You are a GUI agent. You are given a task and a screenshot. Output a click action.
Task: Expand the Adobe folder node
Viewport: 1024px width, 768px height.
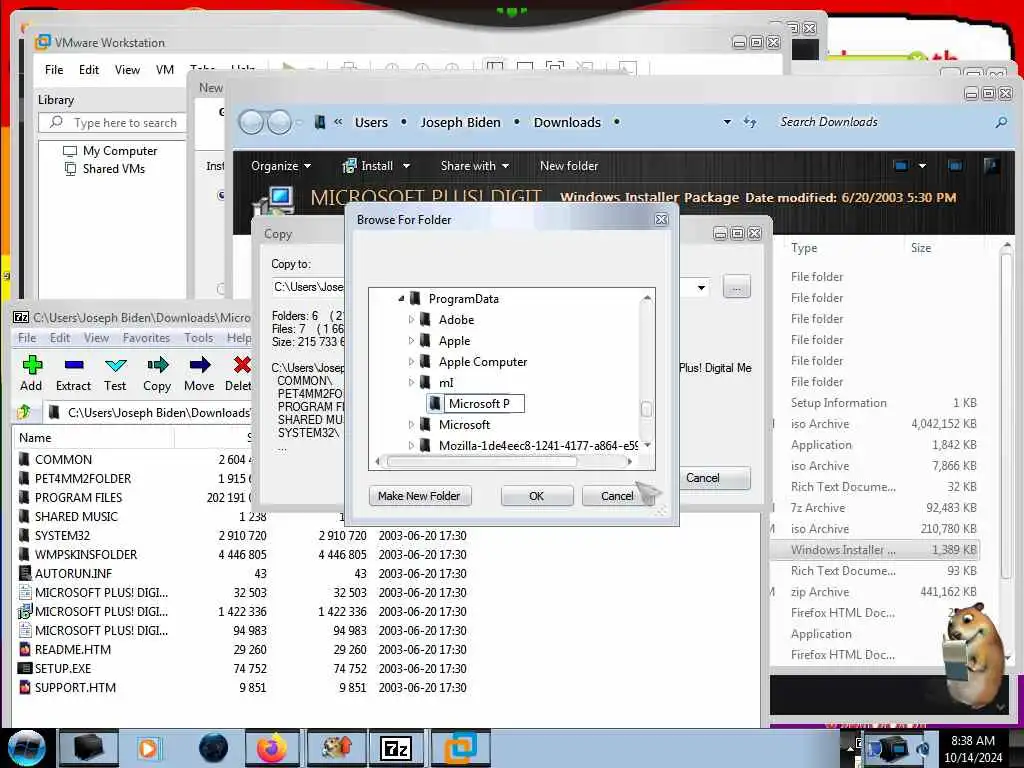click(411, 319)
